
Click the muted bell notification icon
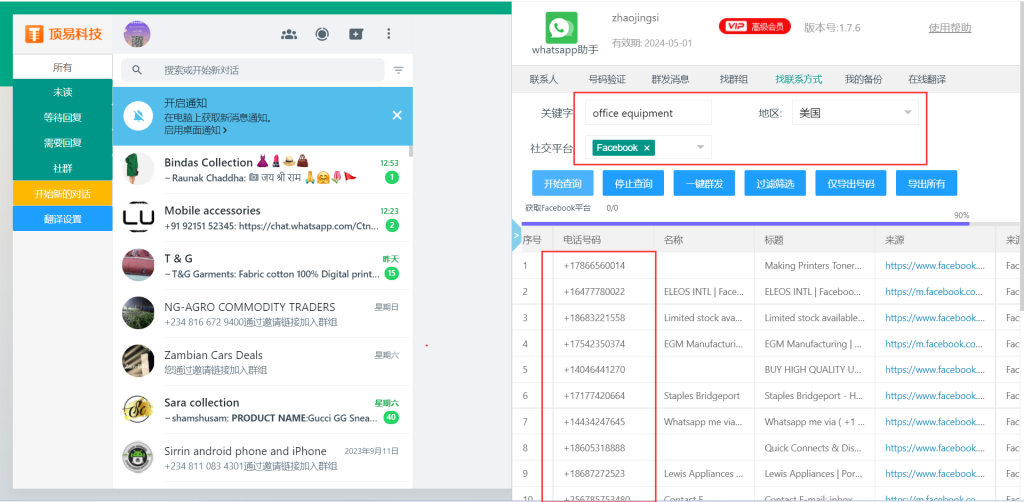coord(138,116)
